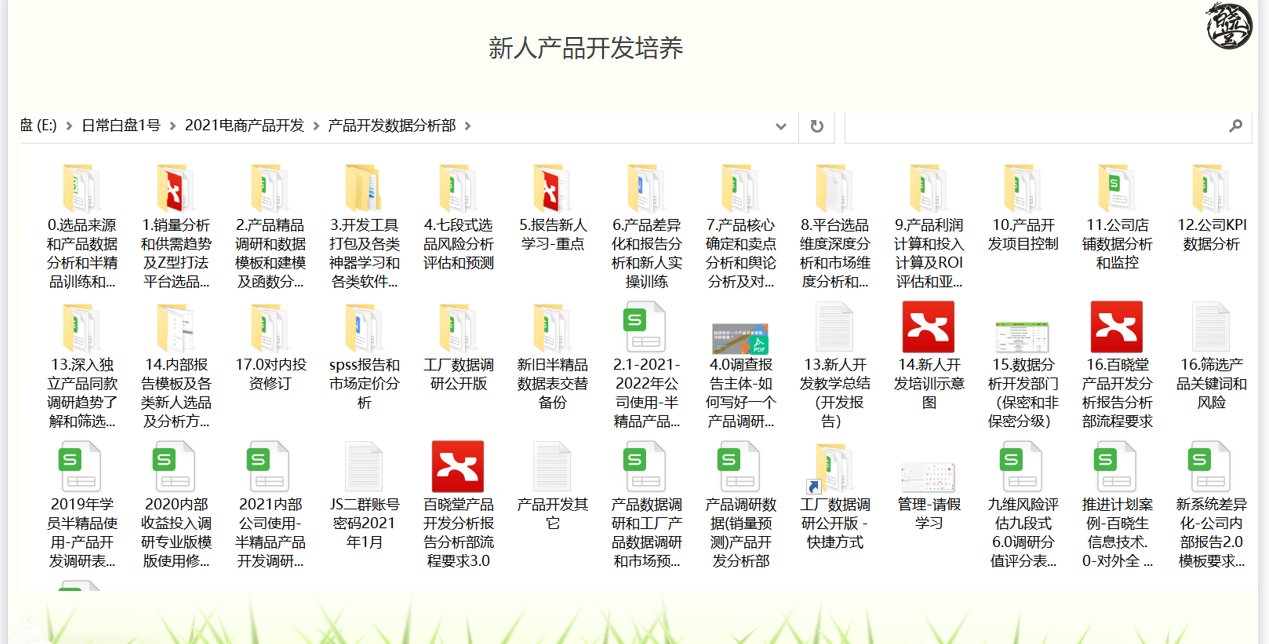Open shortcut 工厂数据调研公开版 - 快捷方式
Viewport: 1269px width, 644px height.
pos(834,496)
